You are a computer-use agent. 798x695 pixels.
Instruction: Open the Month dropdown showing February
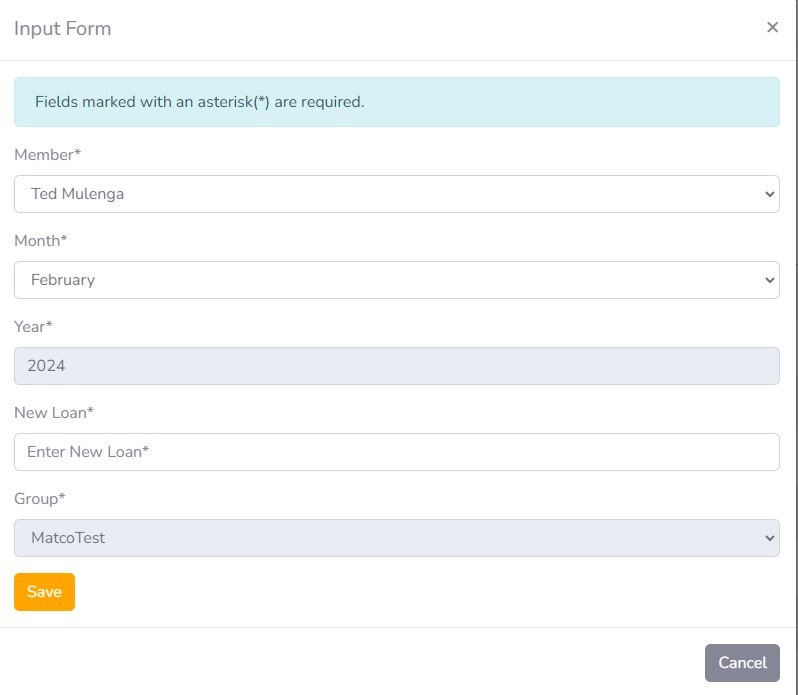396,280
